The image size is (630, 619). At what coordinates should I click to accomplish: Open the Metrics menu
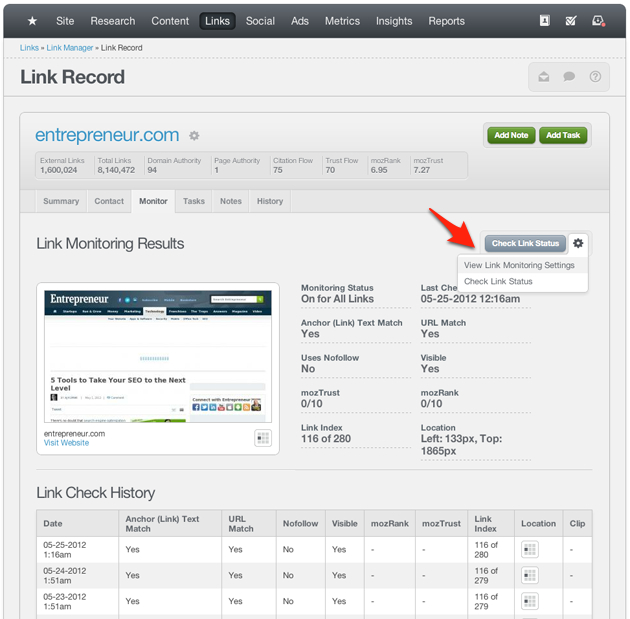pos(342,21)
